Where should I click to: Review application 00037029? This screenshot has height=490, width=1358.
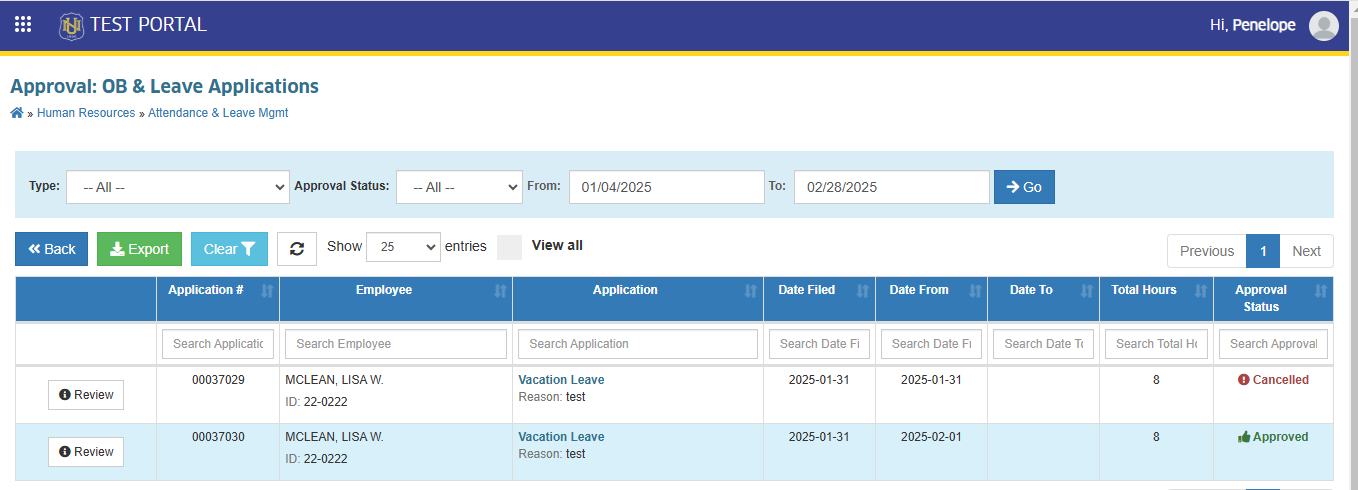(86, 395)
